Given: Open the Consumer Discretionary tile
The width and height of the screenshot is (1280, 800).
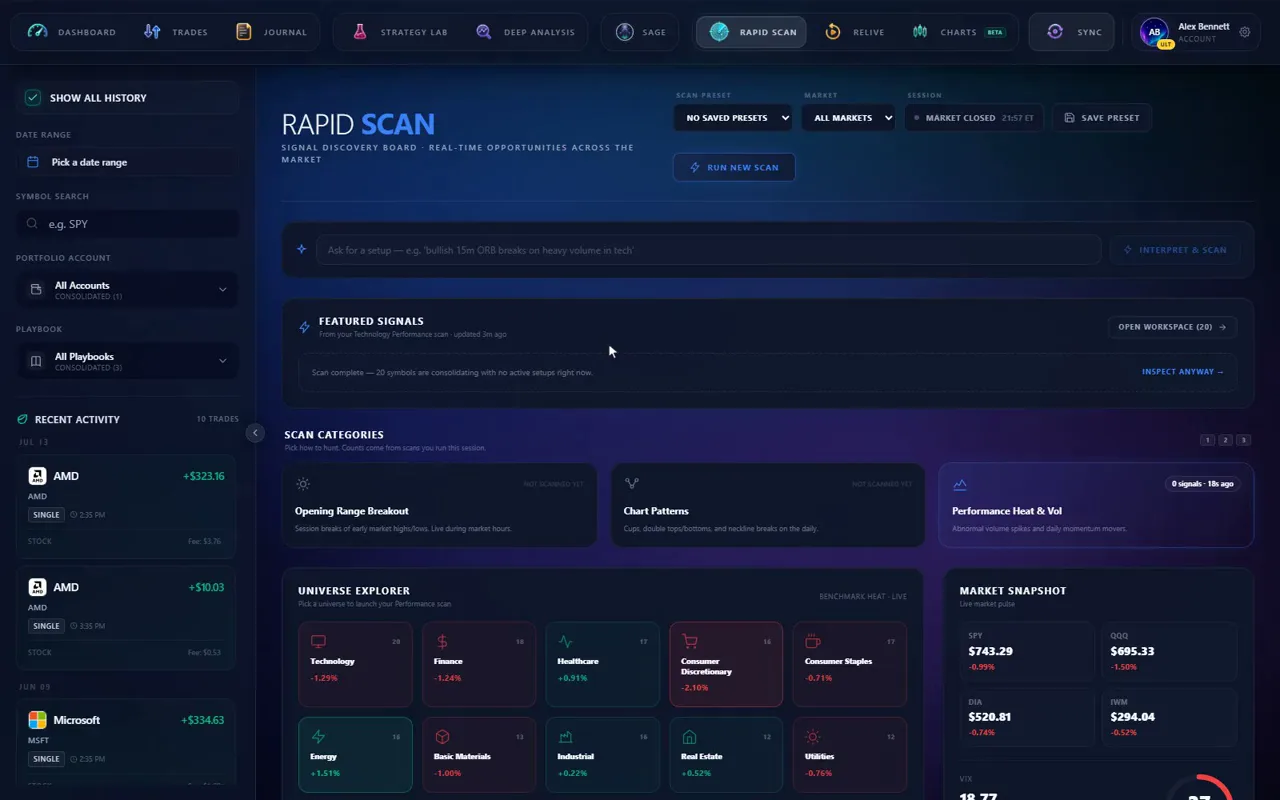Looking at the screenshot, I should click(x=726, y=665).
